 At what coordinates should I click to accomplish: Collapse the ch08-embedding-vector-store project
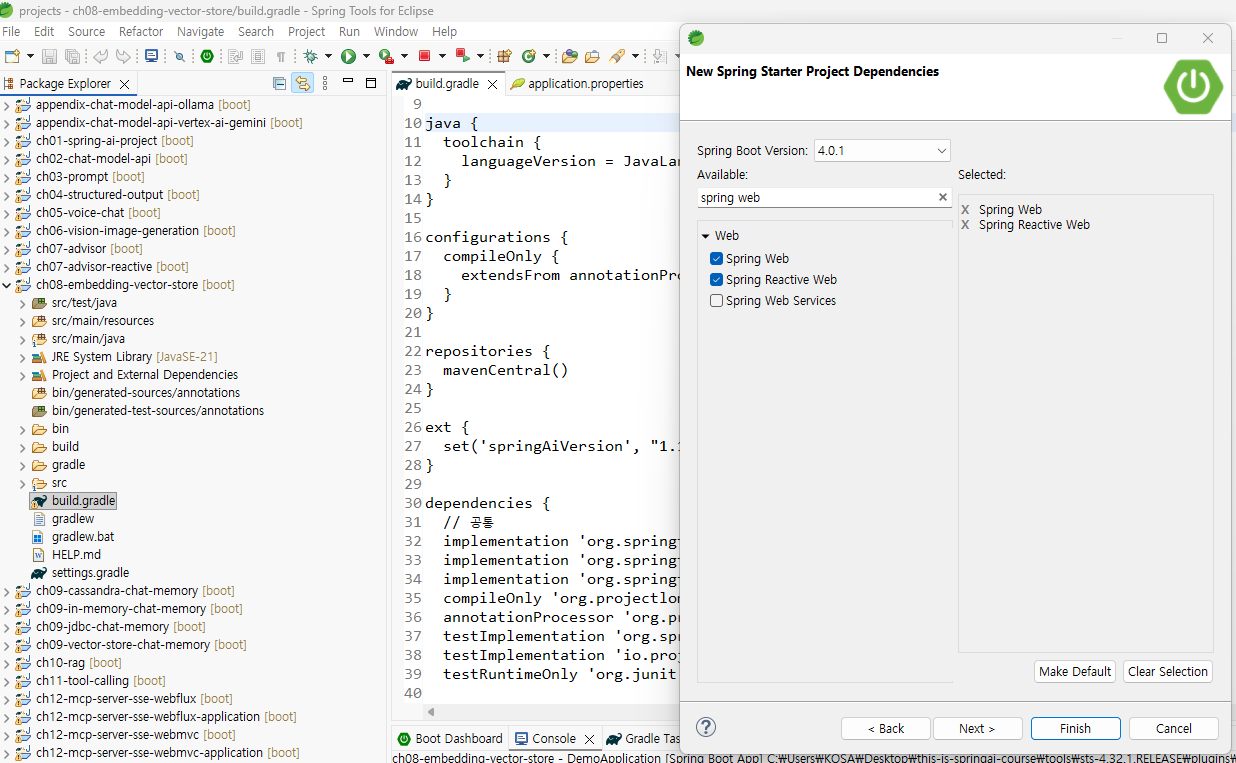pos(7,285)
